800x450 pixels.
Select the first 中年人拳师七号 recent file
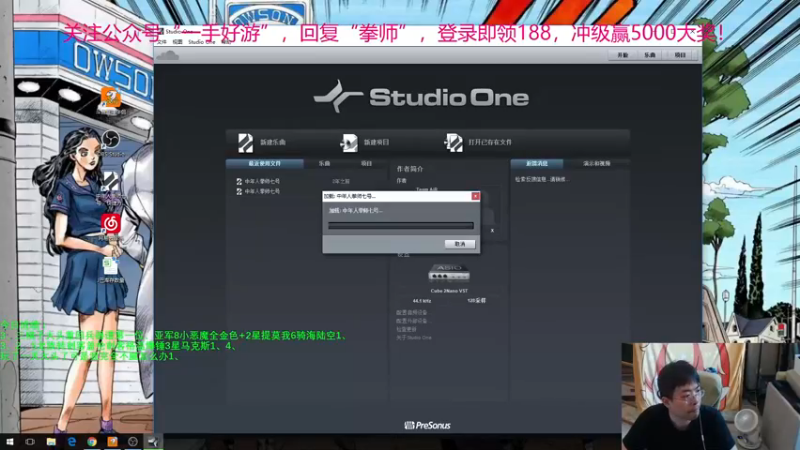point(262,181)
